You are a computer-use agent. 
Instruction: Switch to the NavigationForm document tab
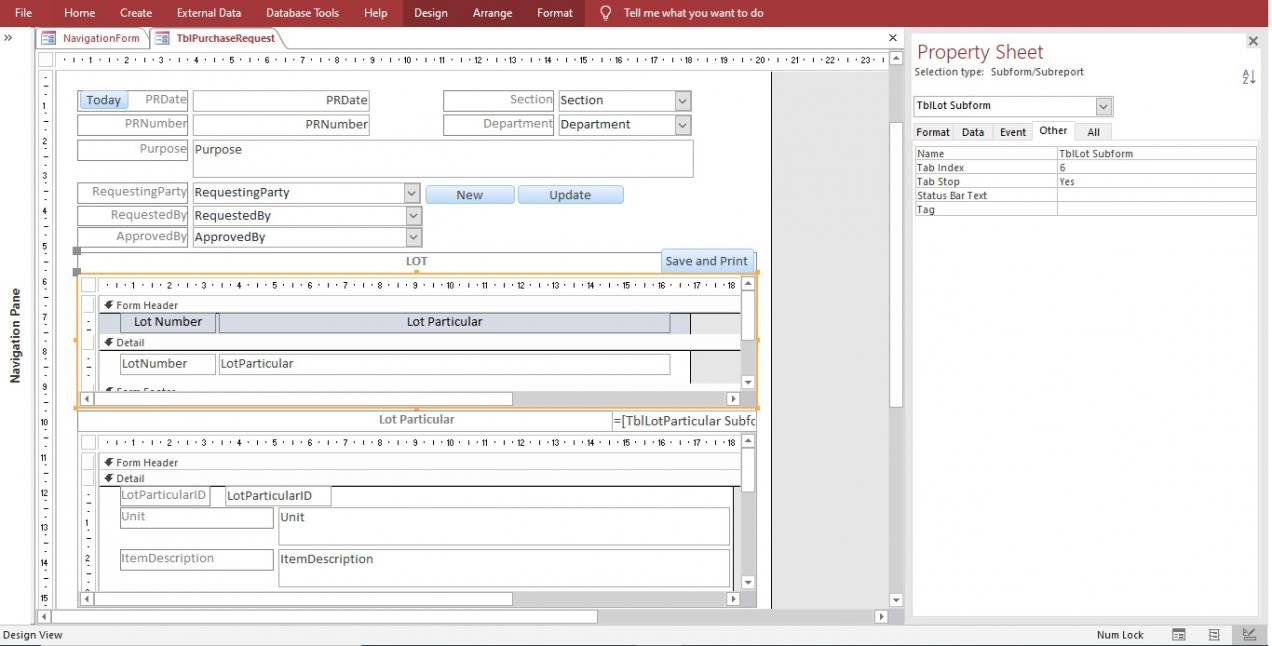coord(93,38)
